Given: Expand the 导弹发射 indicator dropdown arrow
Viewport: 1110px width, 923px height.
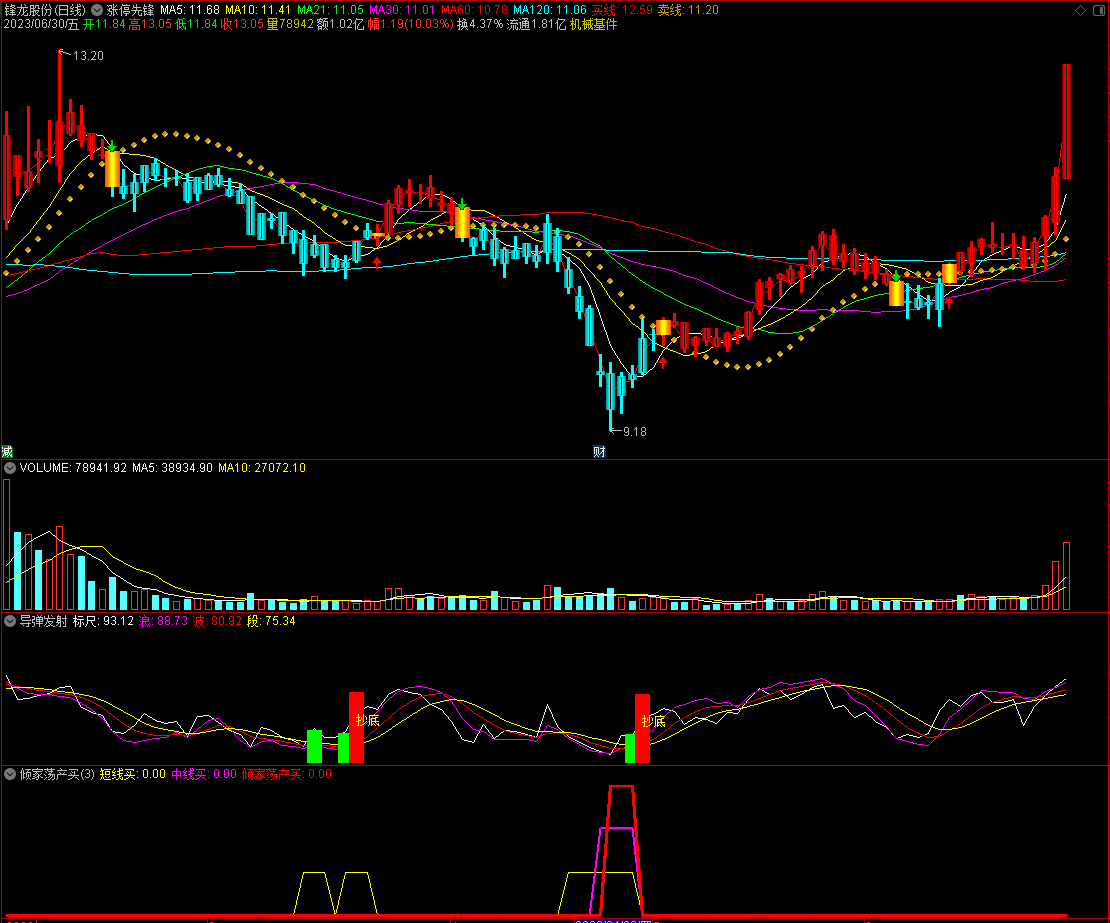Looking at the screenshot, I should coord(10,621).
